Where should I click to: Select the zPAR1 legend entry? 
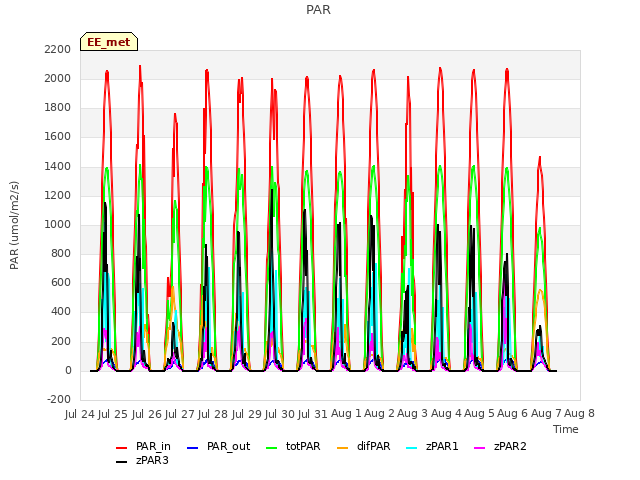pos(432,447)
